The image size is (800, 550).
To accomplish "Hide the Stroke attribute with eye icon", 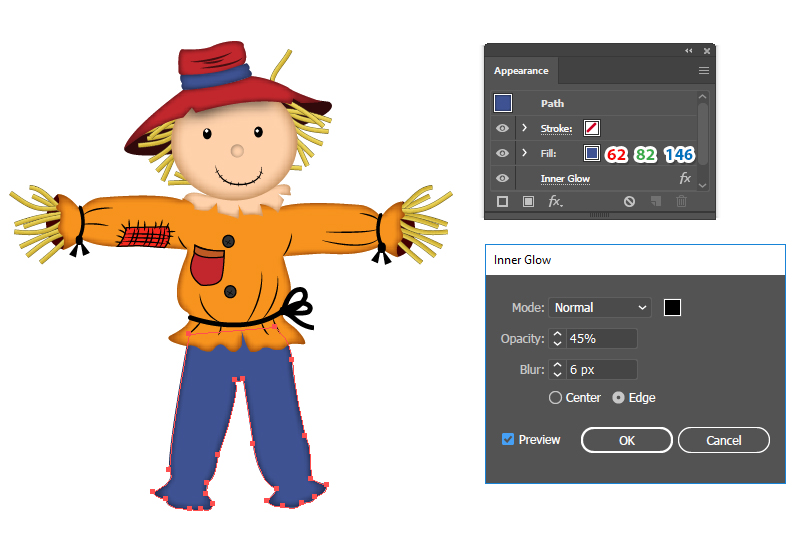I will [x=502, y=128].
